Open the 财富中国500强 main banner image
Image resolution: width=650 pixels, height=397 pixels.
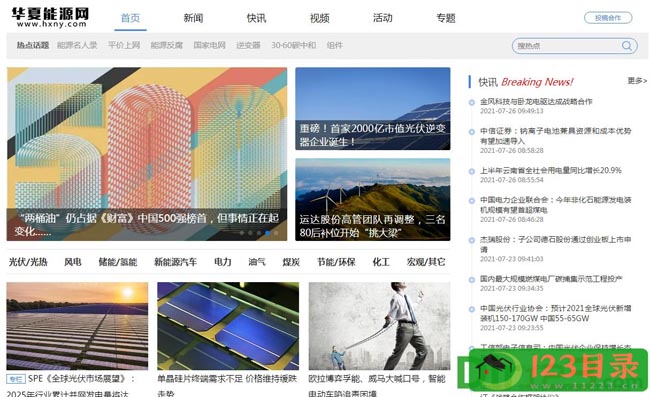click(x=147, y=154)
